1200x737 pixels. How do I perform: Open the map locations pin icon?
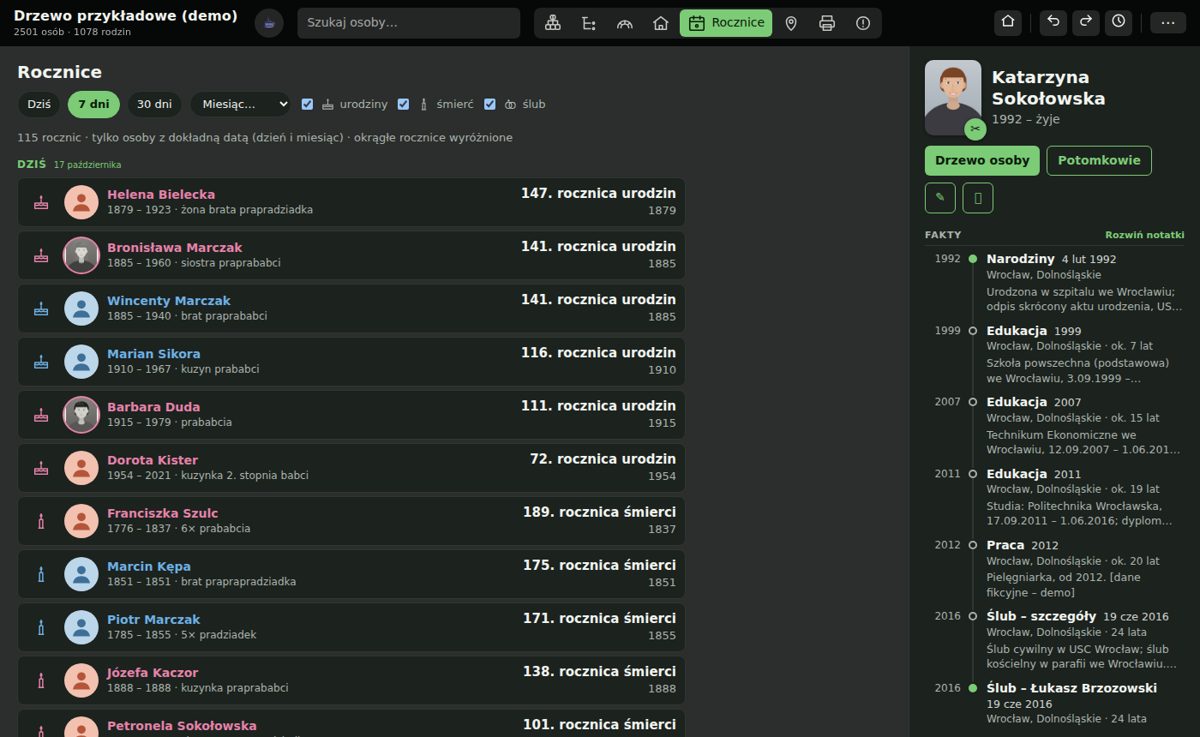[791, 23]
